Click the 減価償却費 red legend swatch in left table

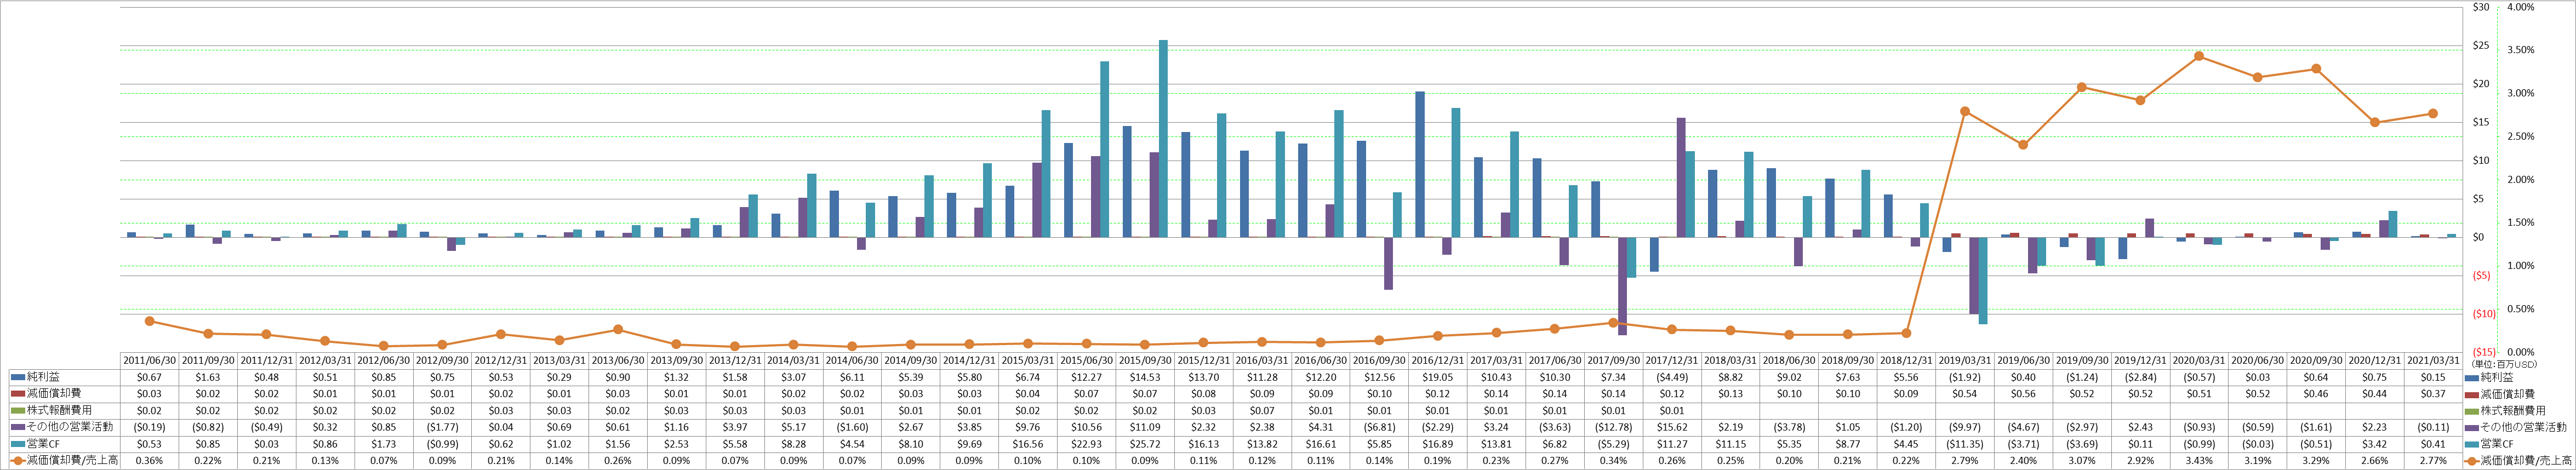pyautogui.click(x=17, y=394)
